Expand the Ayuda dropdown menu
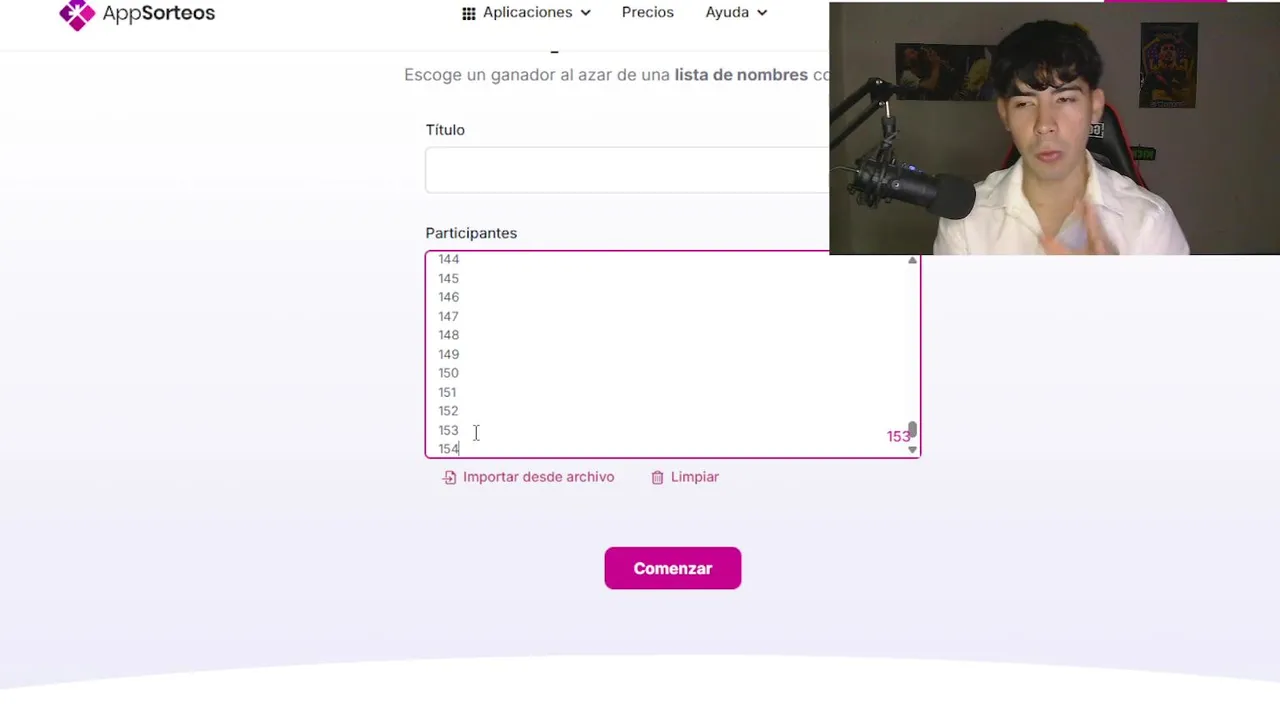 tap(736, 12)
